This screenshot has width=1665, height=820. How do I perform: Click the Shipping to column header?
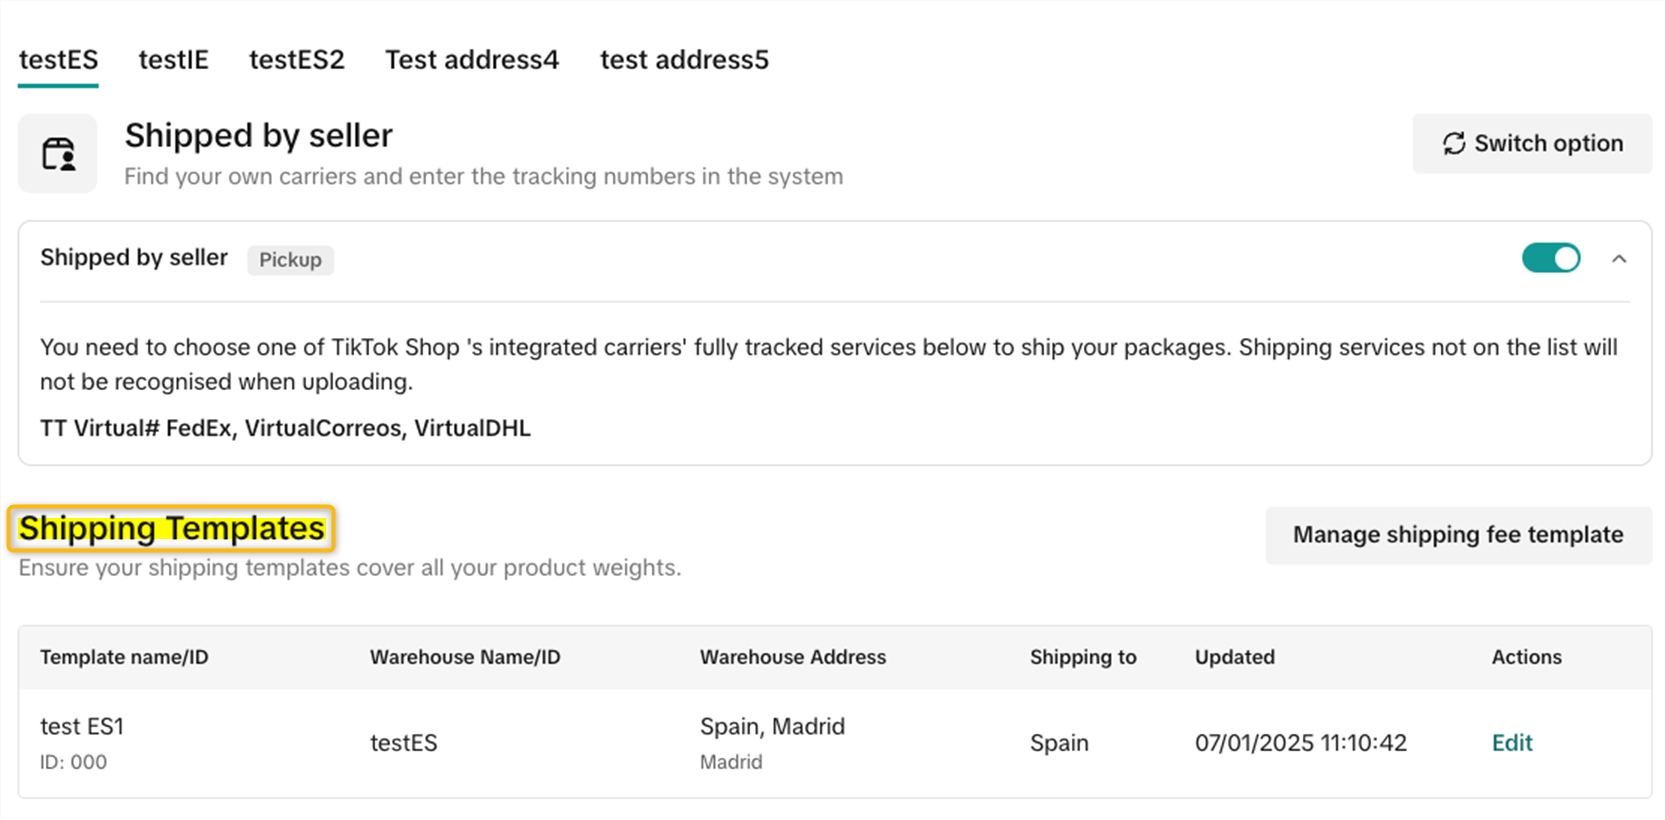click(x=1083, y=657)
